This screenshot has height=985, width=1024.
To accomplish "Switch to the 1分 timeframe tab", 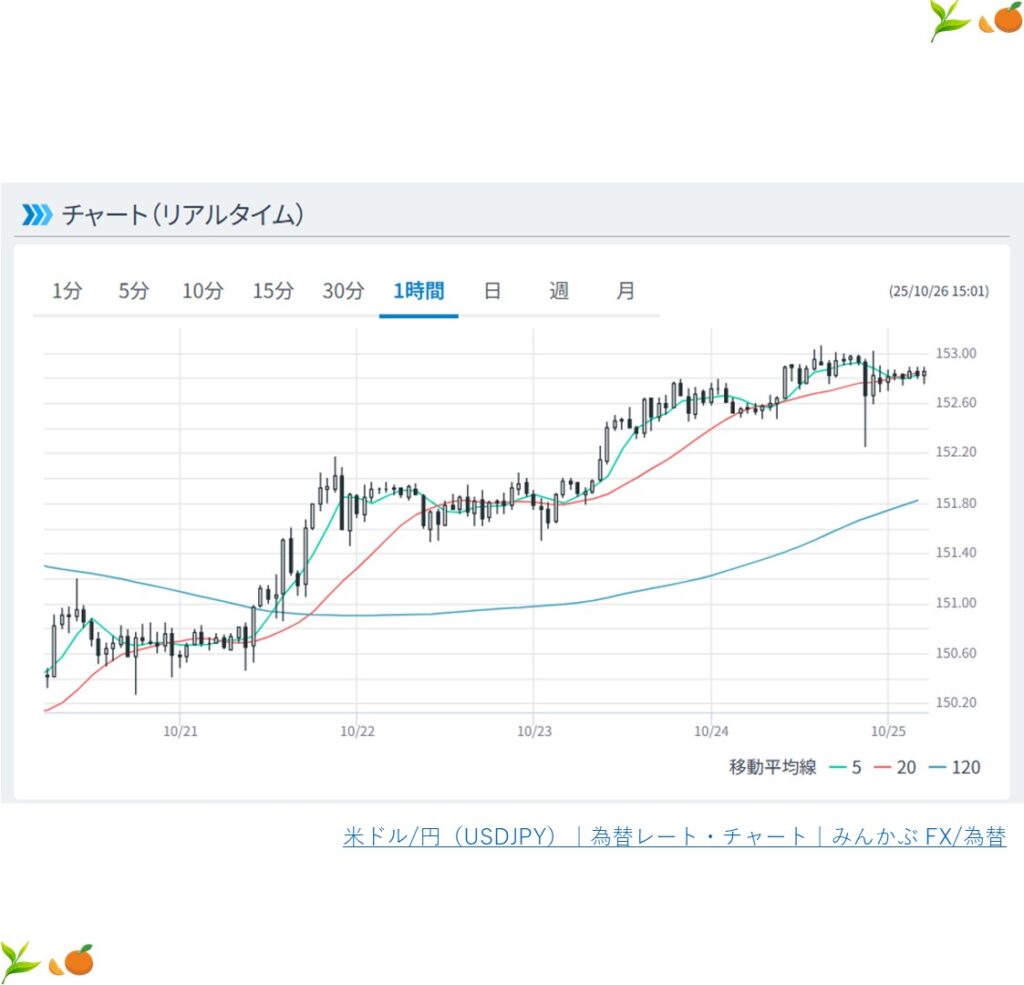I will point(67,291).
